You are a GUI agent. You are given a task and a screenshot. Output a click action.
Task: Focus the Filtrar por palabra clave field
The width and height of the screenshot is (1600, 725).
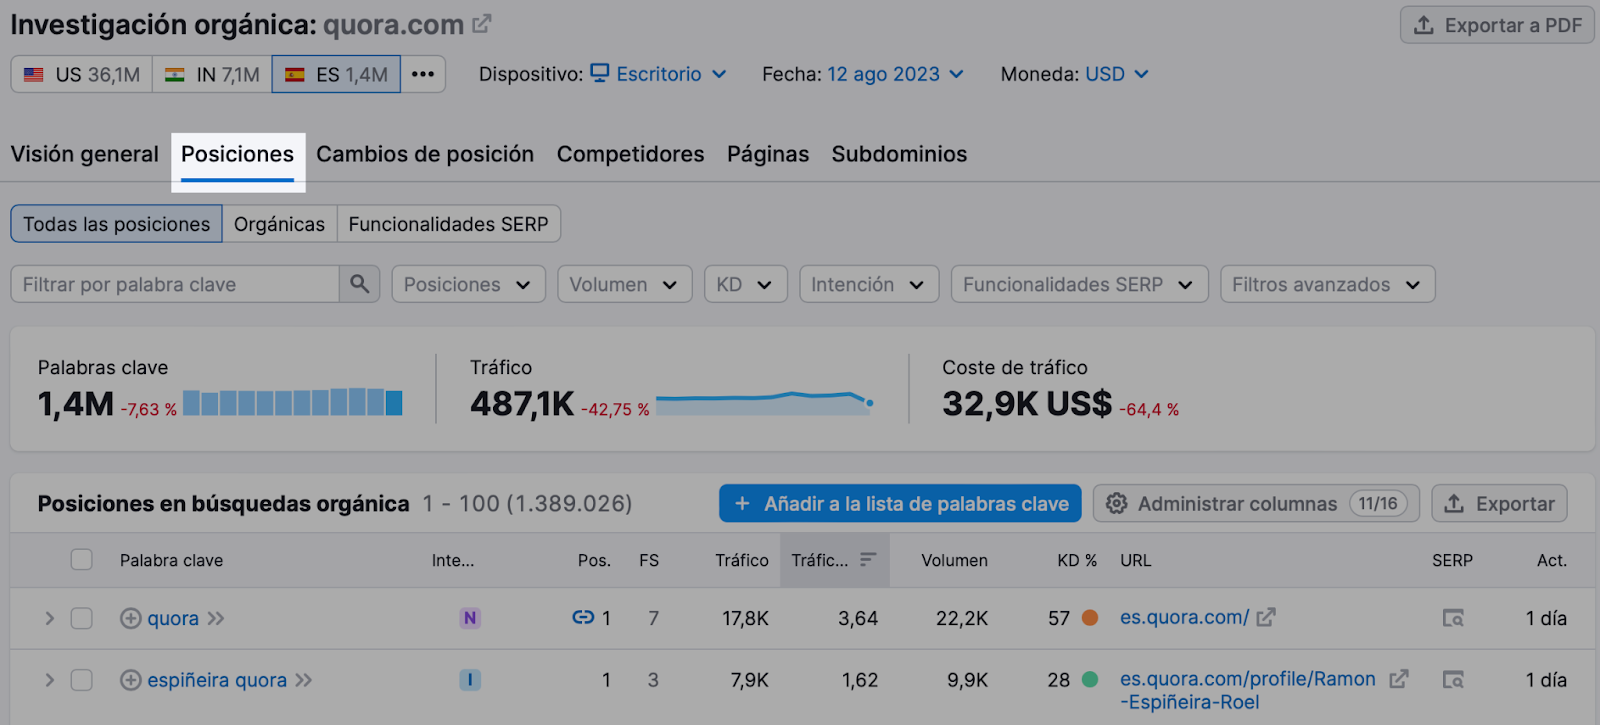tap(175, 284)
